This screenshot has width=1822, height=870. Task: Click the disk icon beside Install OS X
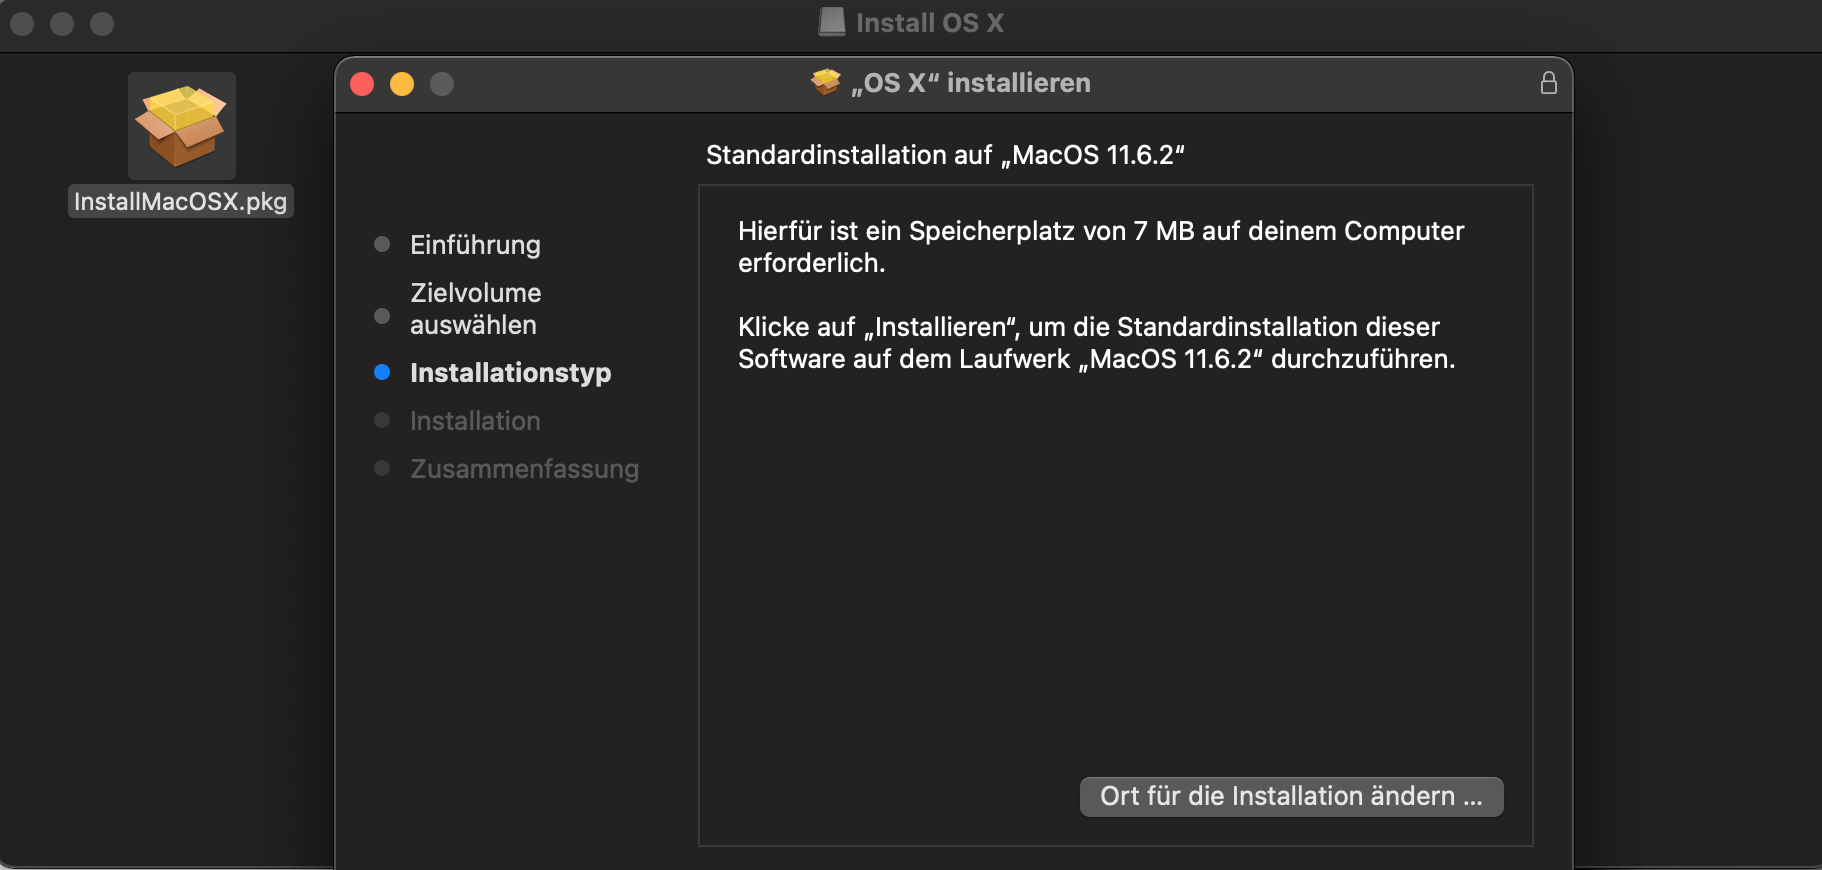coord(831,22)
